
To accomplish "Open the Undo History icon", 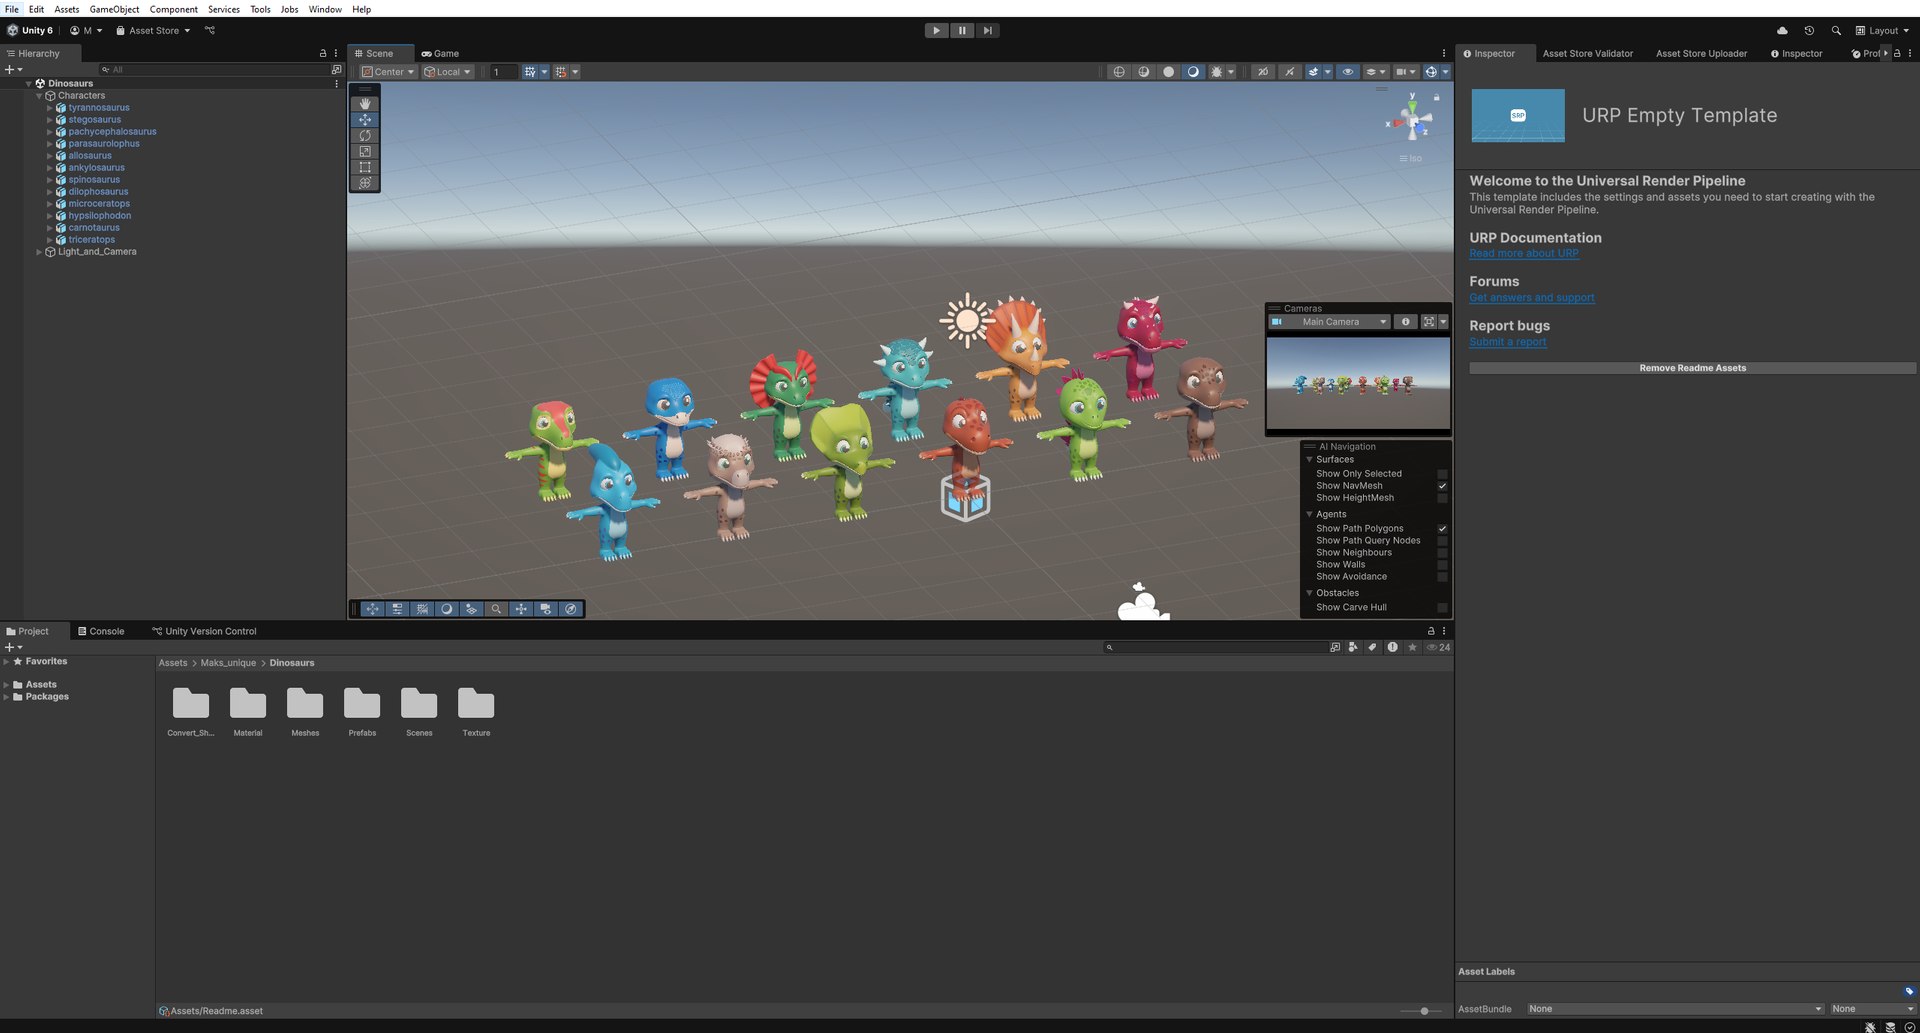I will [x=1809, y=30].
